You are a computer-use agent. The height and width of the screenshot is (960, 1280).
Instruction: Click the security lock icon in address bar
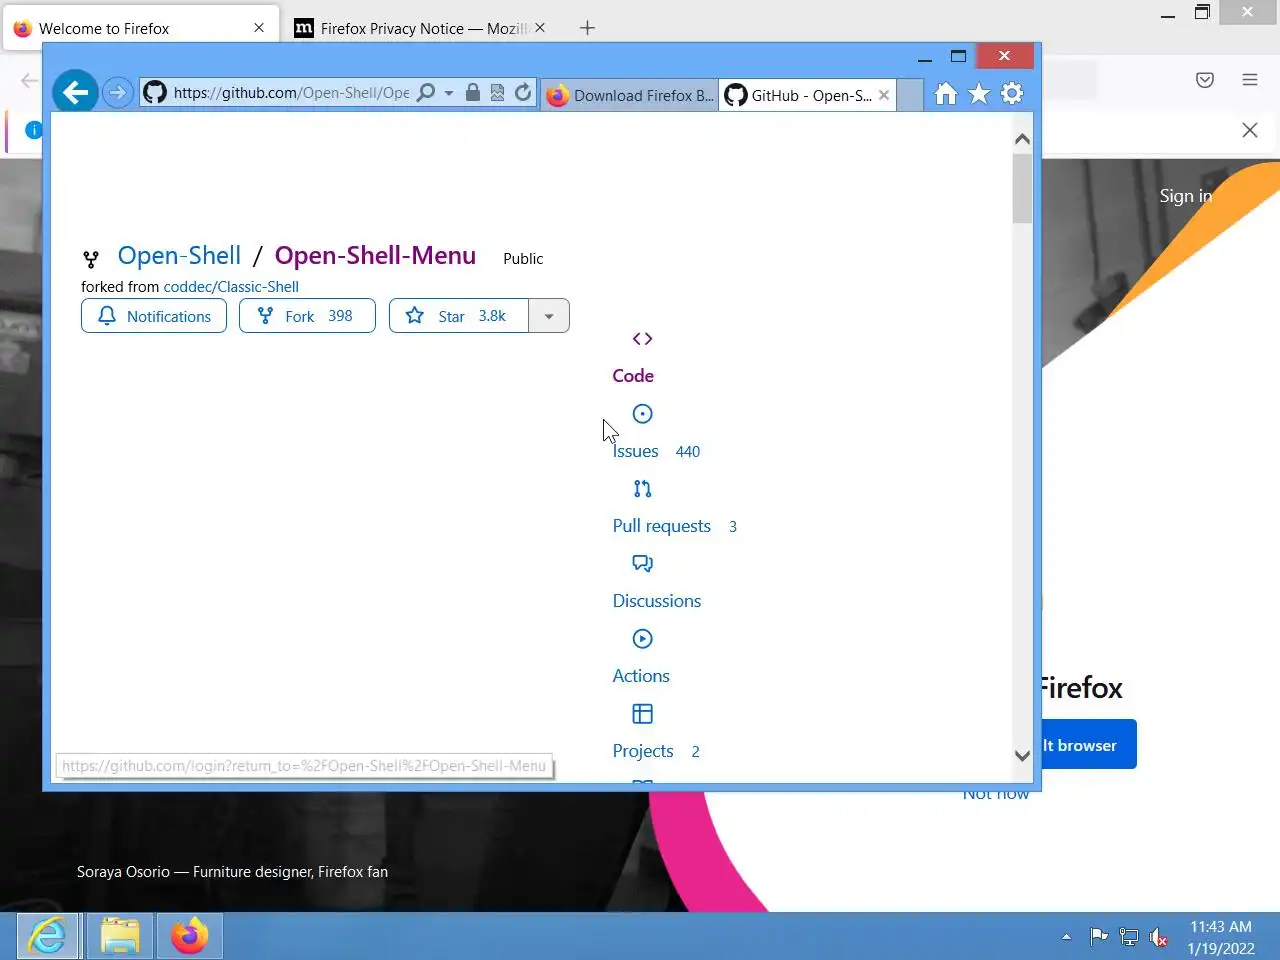click(x=473, y=93)
